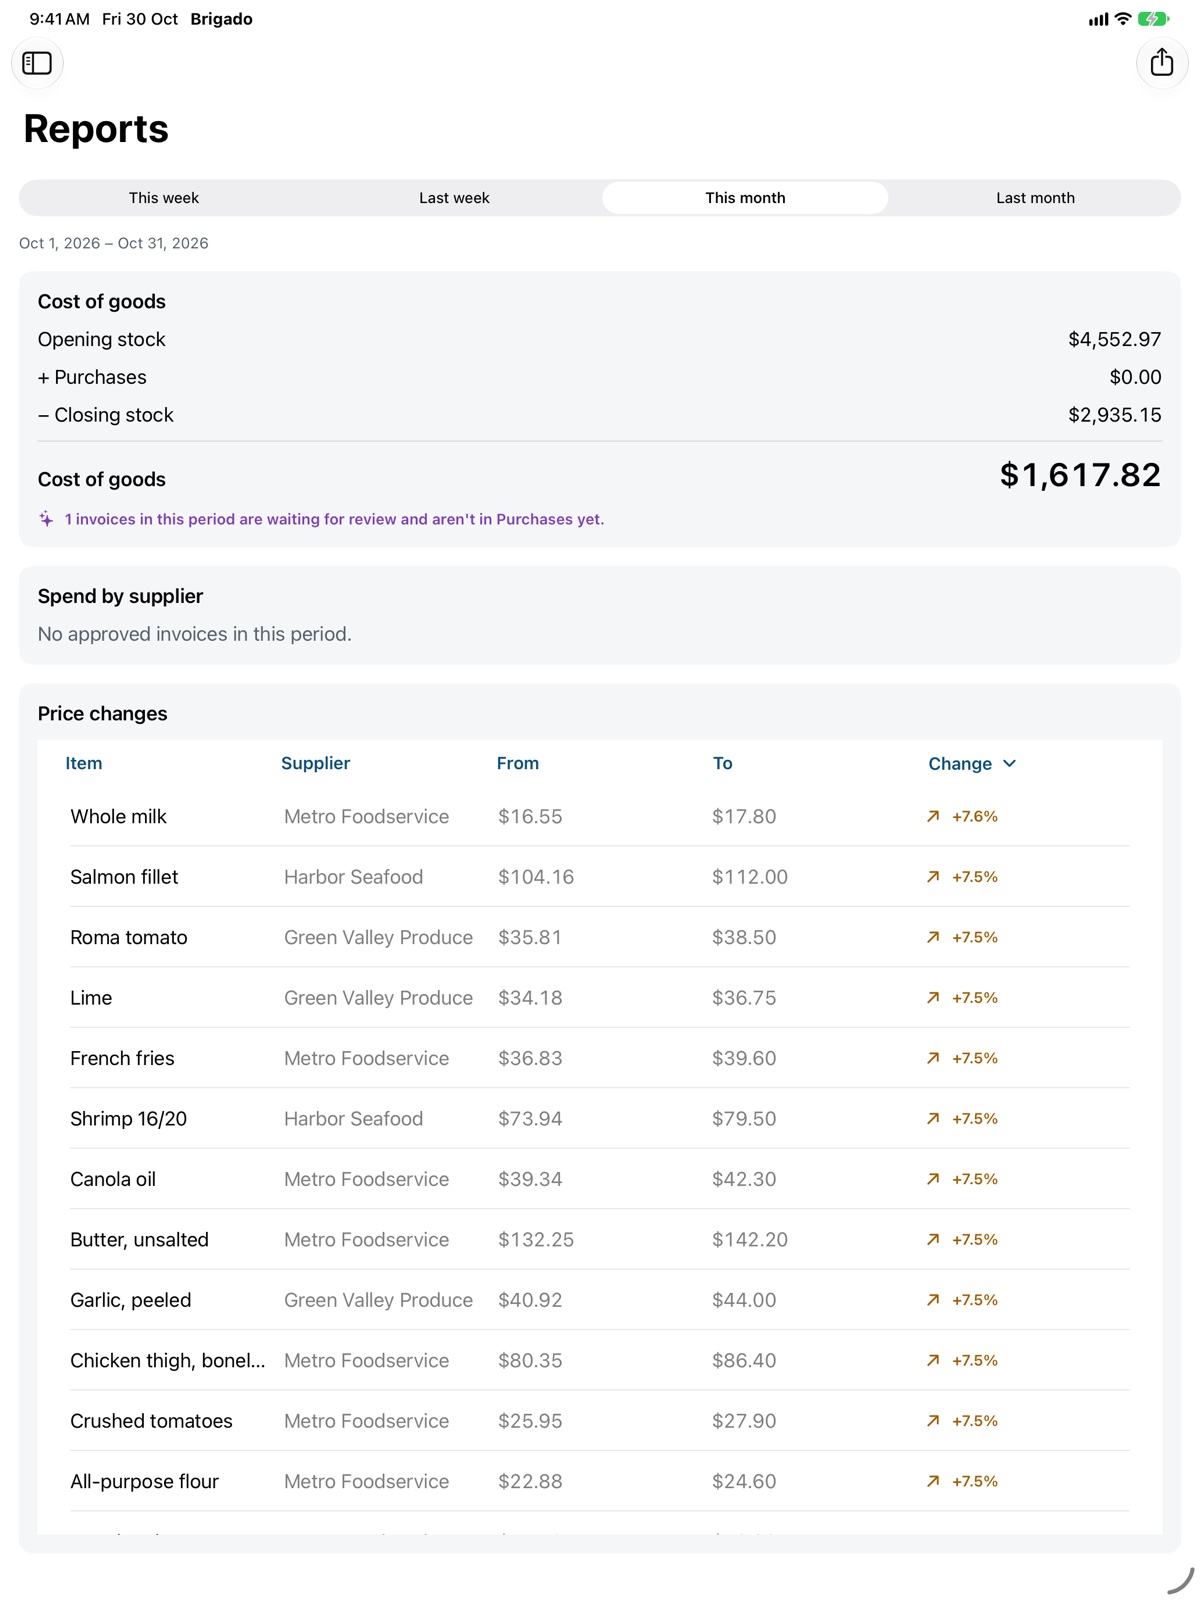The width and height of the screenshot is (1200, 1600).
Task: Click the up arrow in Crushed tomatoes row
Action: (x=933, y=1421)
